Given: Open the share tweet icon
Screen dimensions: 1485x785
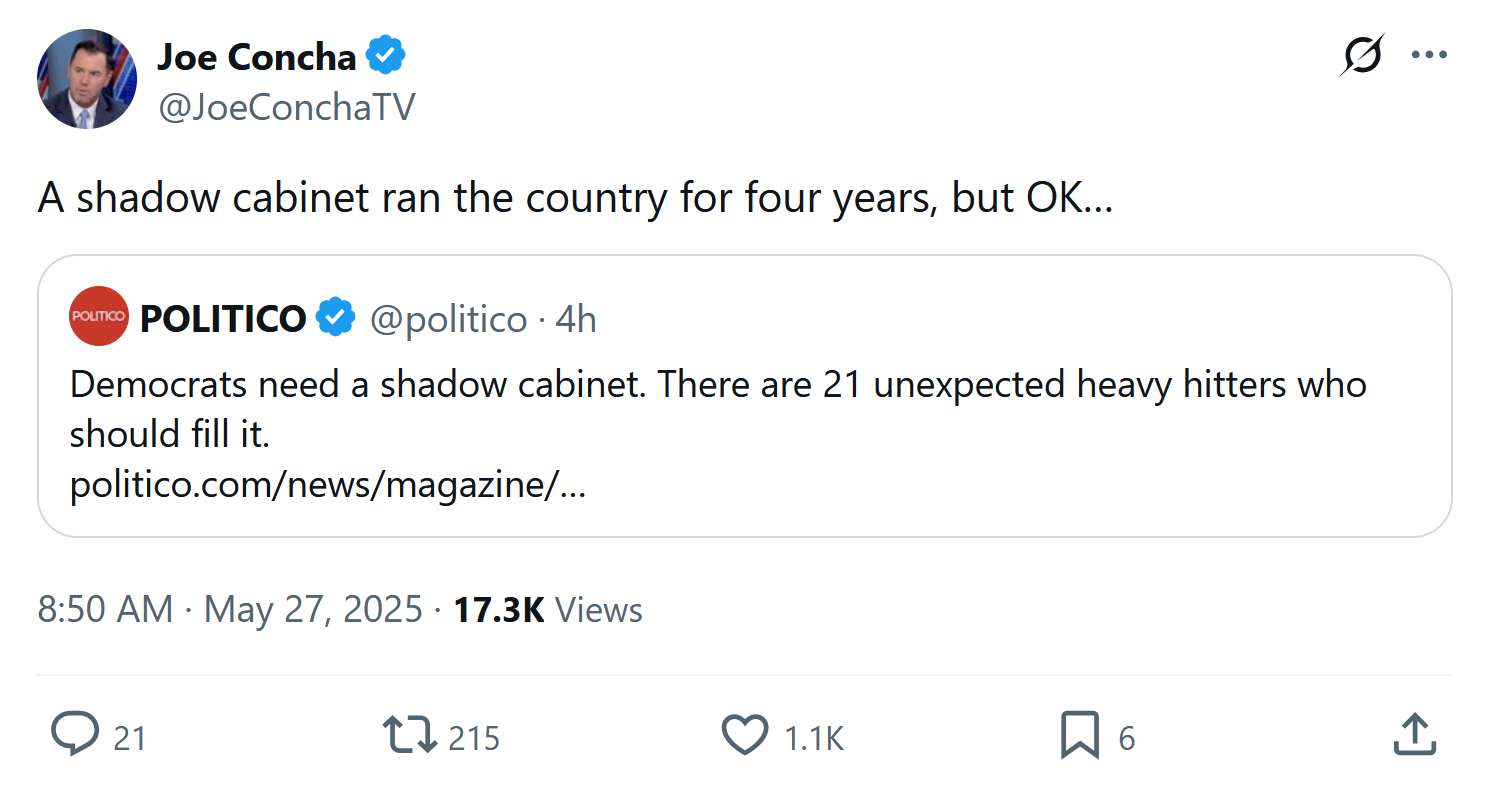Looking at the screenshot, I should (1414, 735).
